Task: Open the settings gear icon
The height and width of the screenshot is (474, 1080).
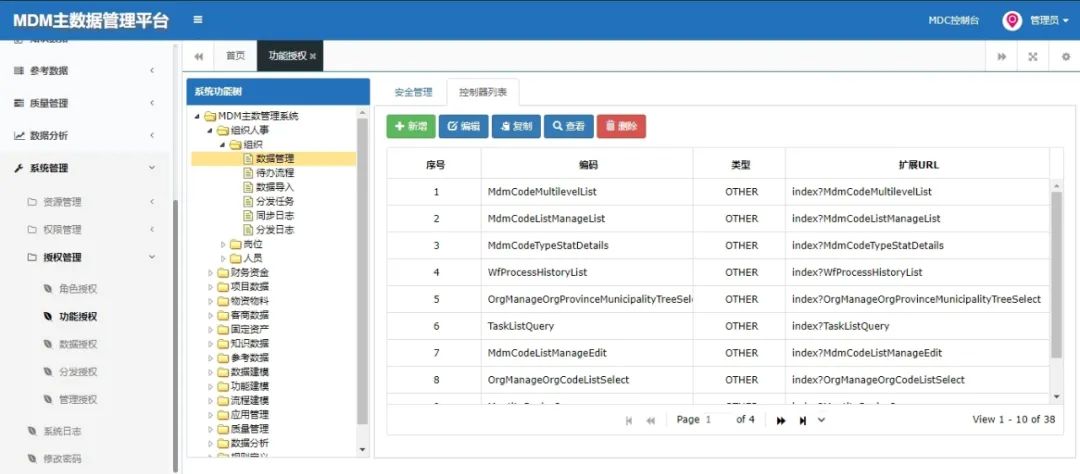Action: point(1066,56)
